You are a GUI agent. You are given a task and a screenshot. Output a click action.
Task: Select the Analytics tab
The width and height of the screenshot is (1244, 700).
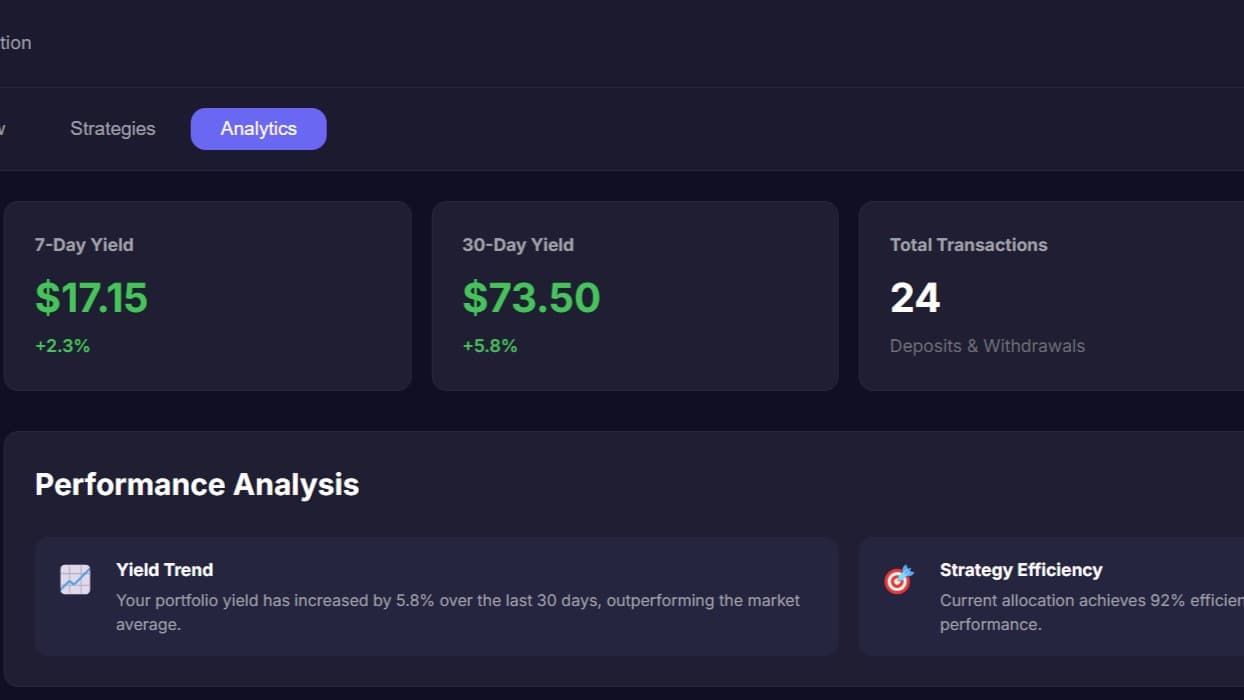point(258,129)
